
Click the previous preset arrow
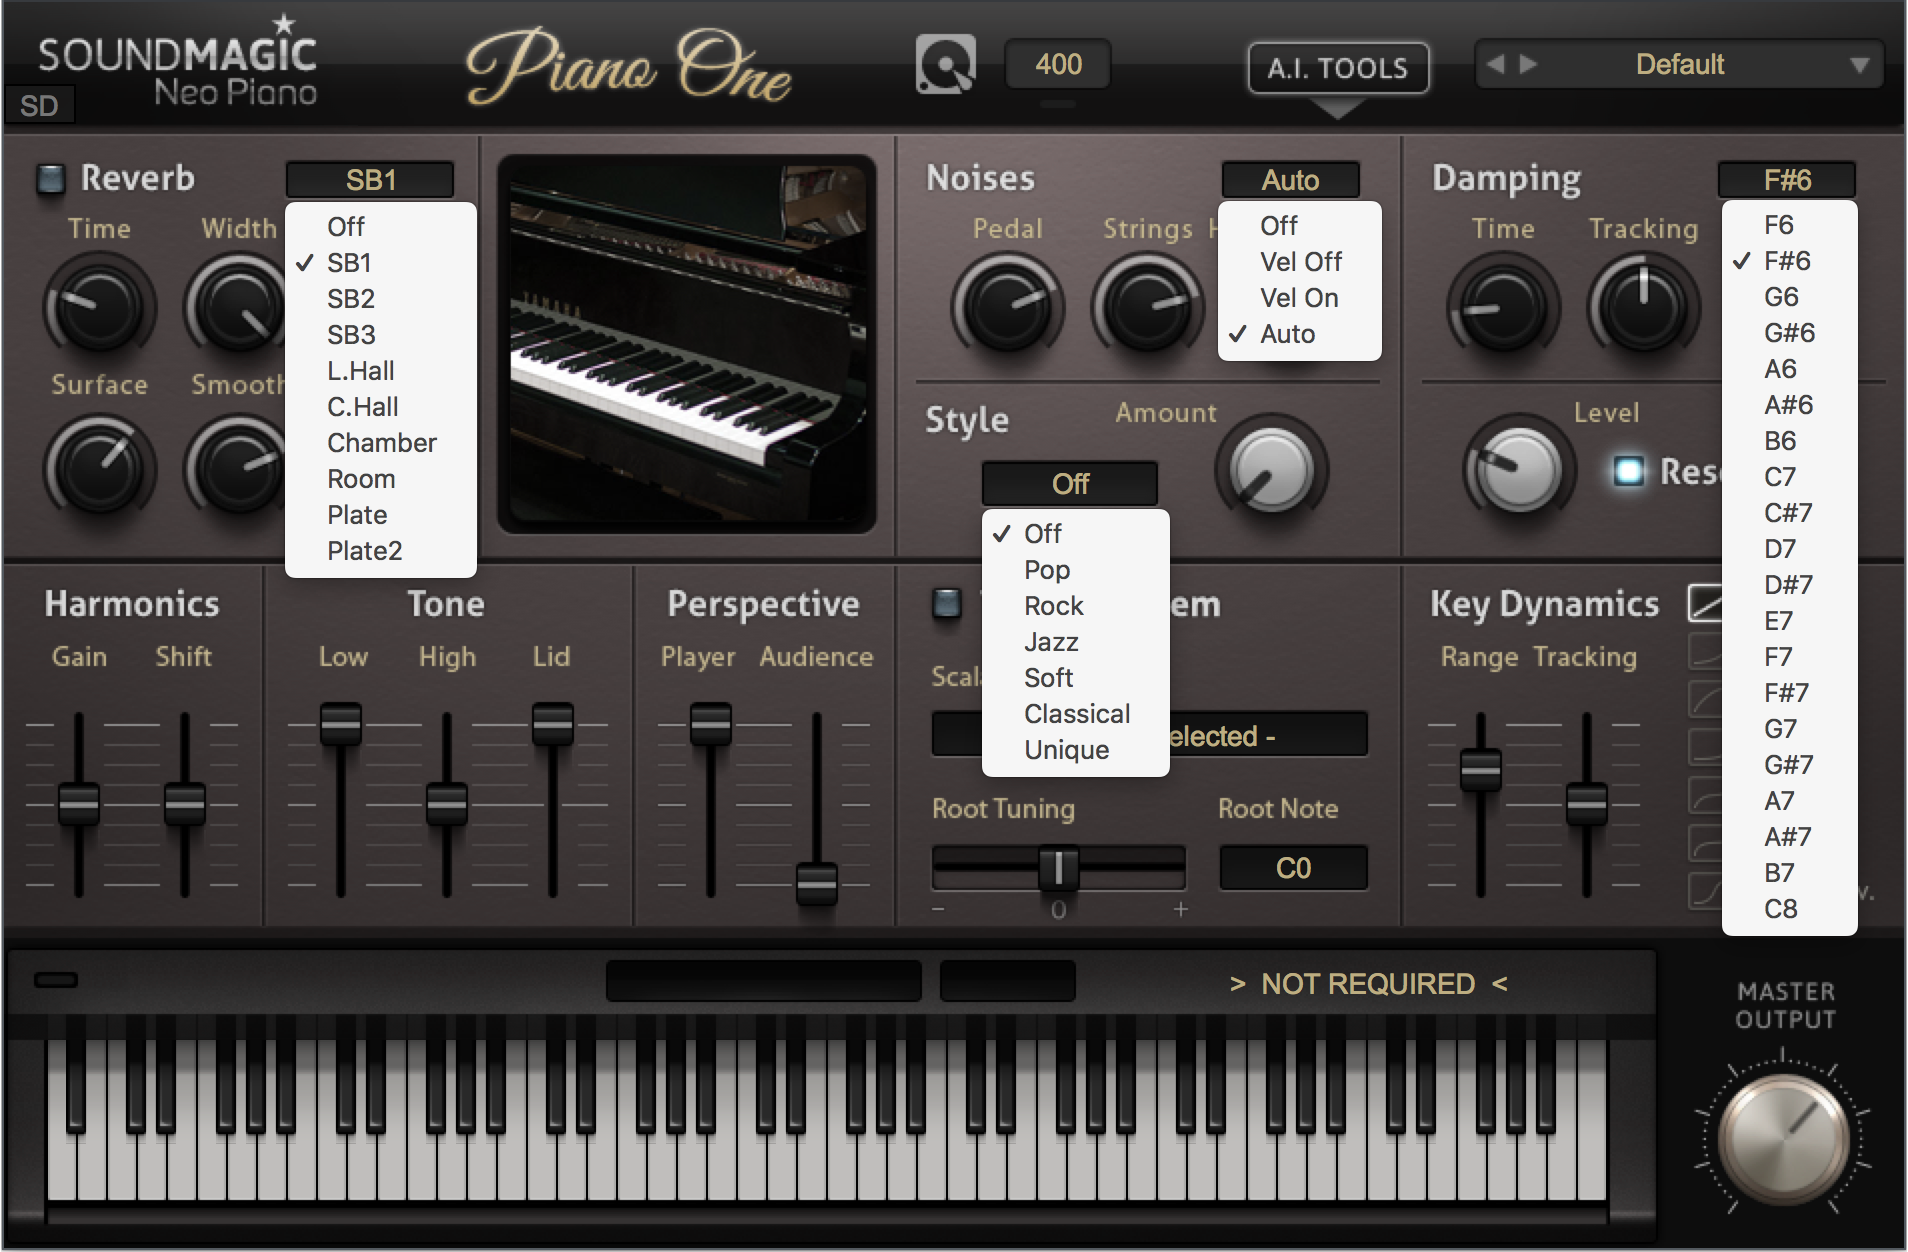click(1495, 64)
